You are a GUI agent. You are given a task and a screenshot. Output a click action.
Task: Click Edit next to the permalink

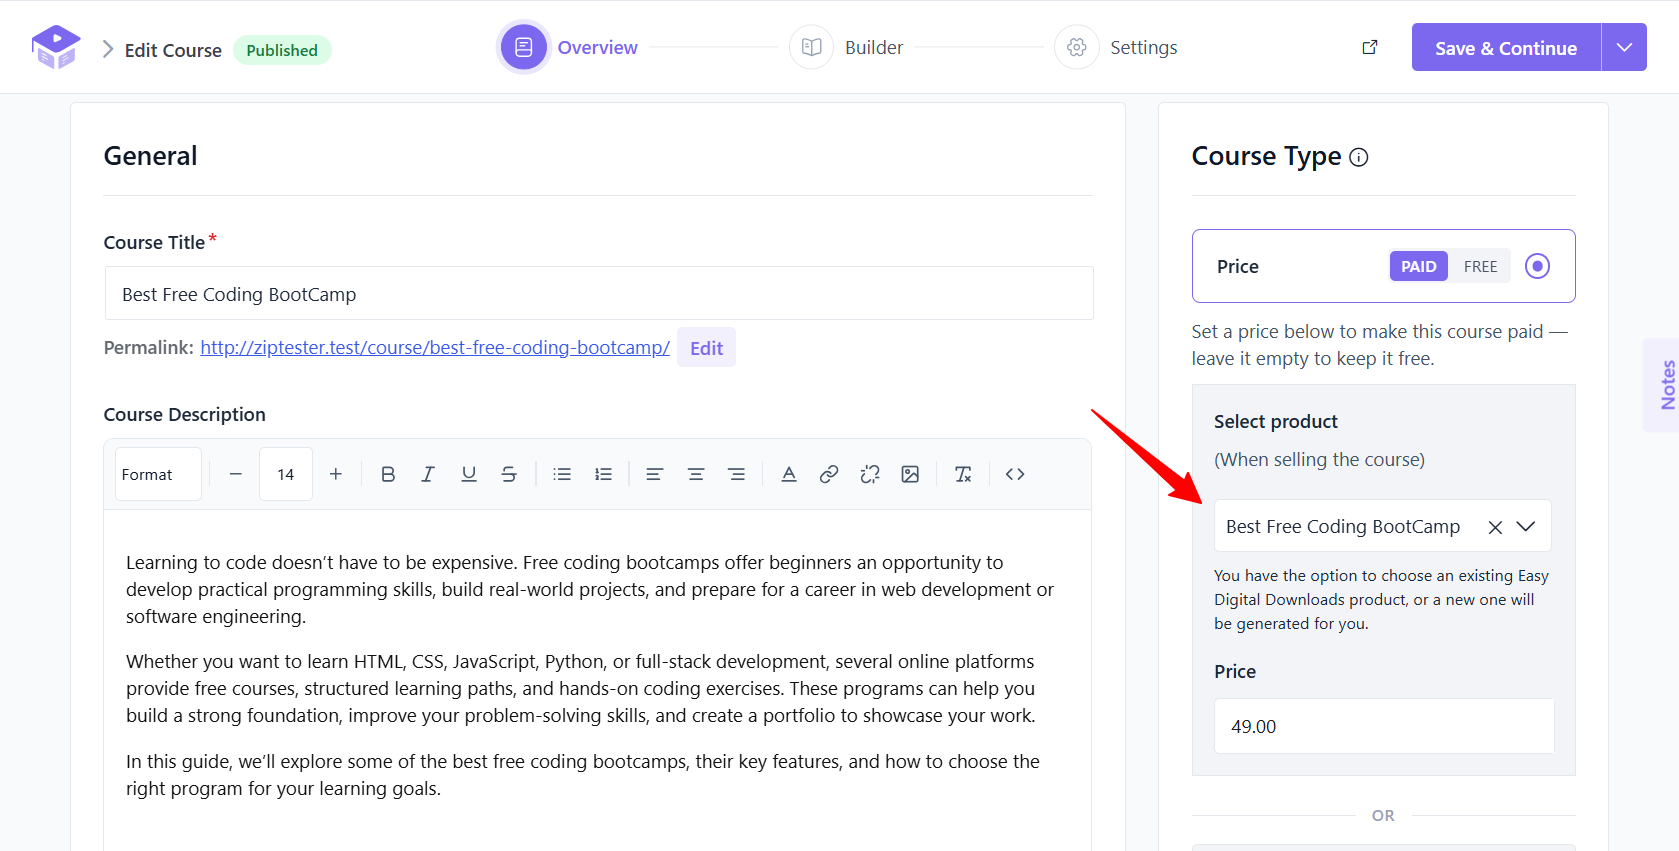(706, 348)
